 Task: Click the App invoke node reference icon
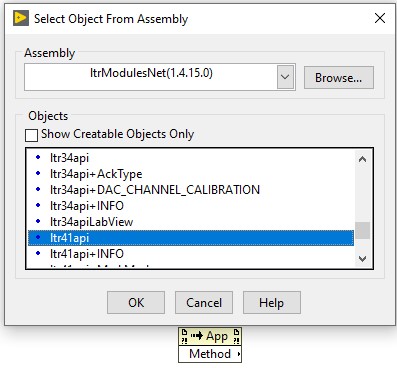pos(197,336)
